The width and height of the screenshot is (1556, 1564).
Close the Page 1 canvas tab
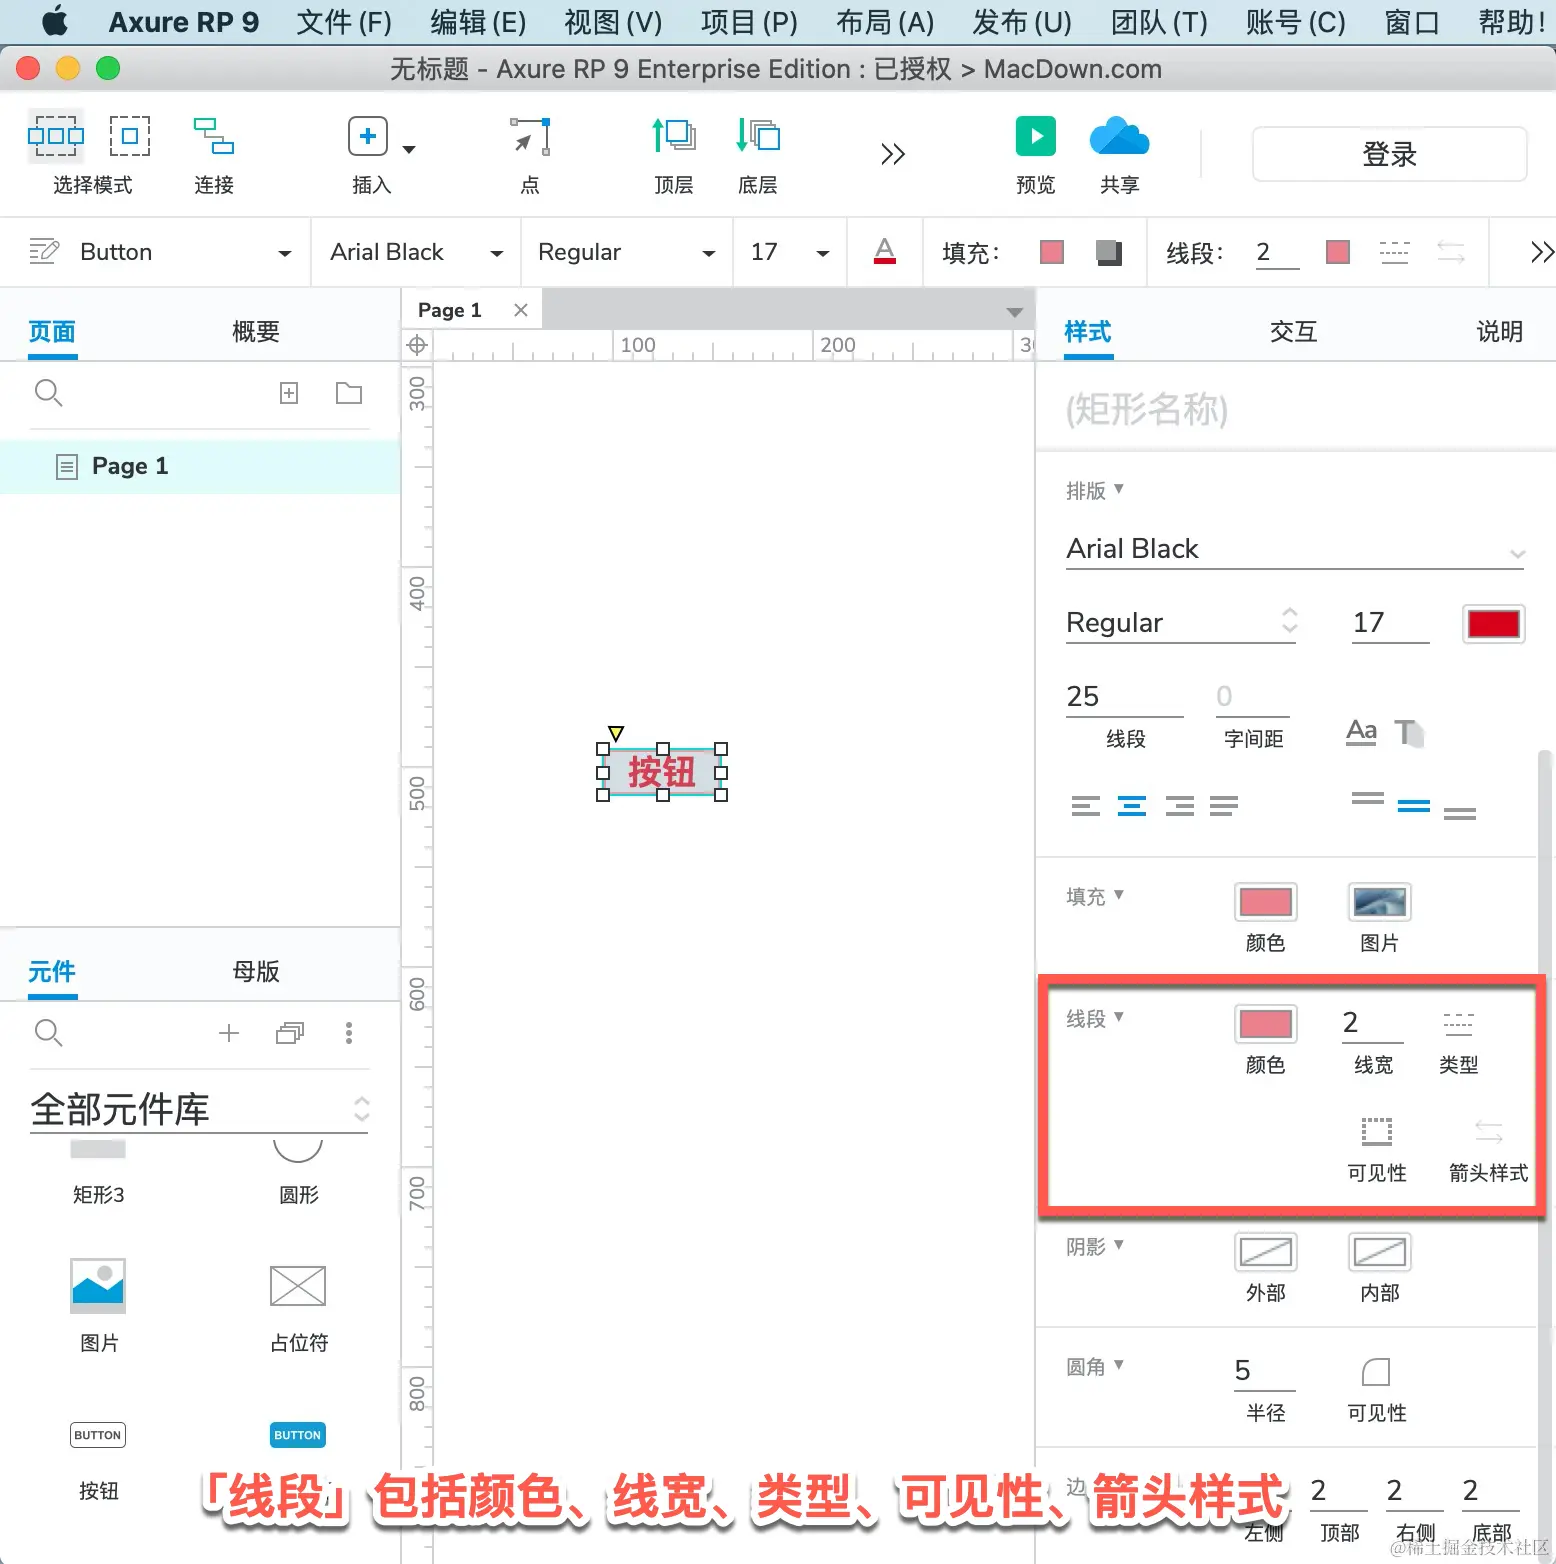pyautogui.click(x=520, y=310)
